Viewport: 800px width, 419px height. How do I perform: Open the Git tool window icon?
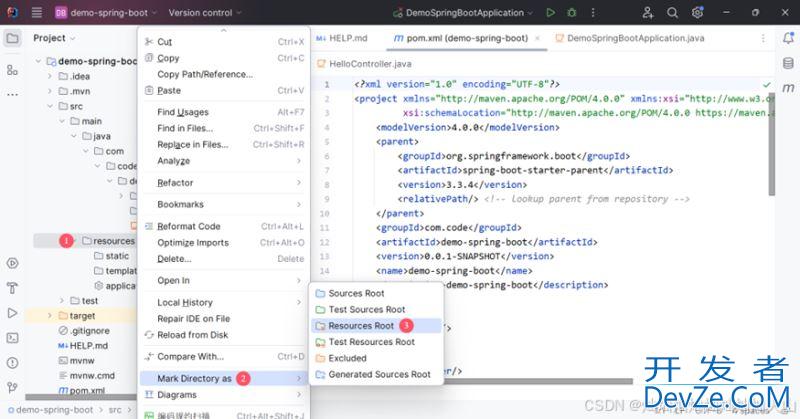coord(12,387)
